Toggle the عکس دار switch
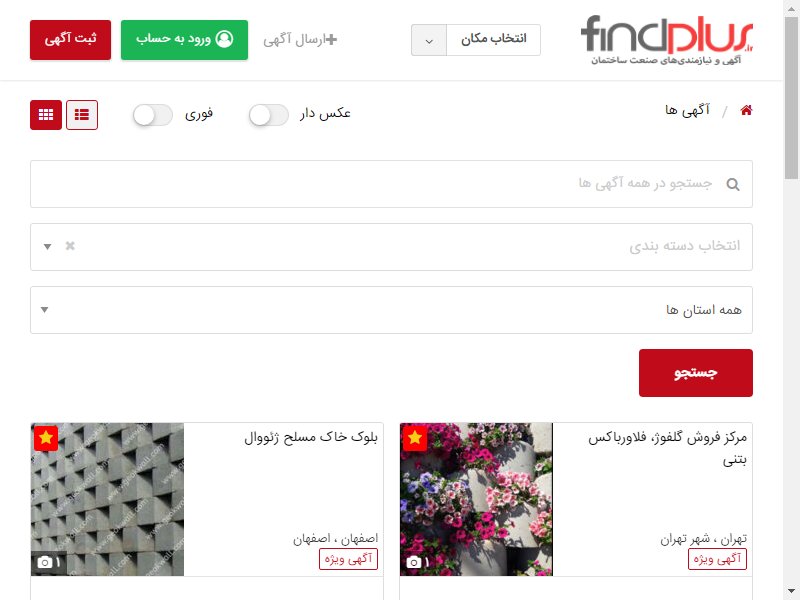800x600 pixels. coord(268,115)
